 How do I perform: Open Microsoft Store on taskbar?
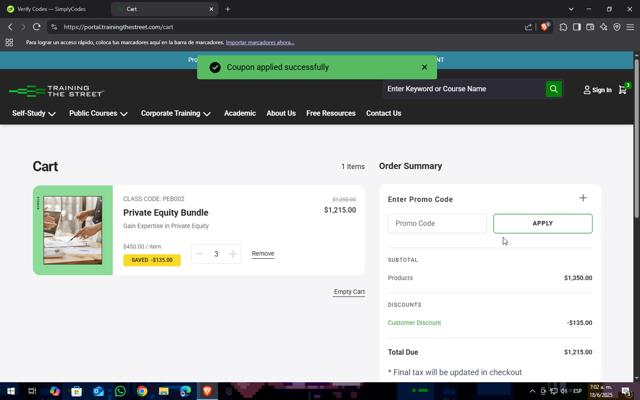point(76,391)
